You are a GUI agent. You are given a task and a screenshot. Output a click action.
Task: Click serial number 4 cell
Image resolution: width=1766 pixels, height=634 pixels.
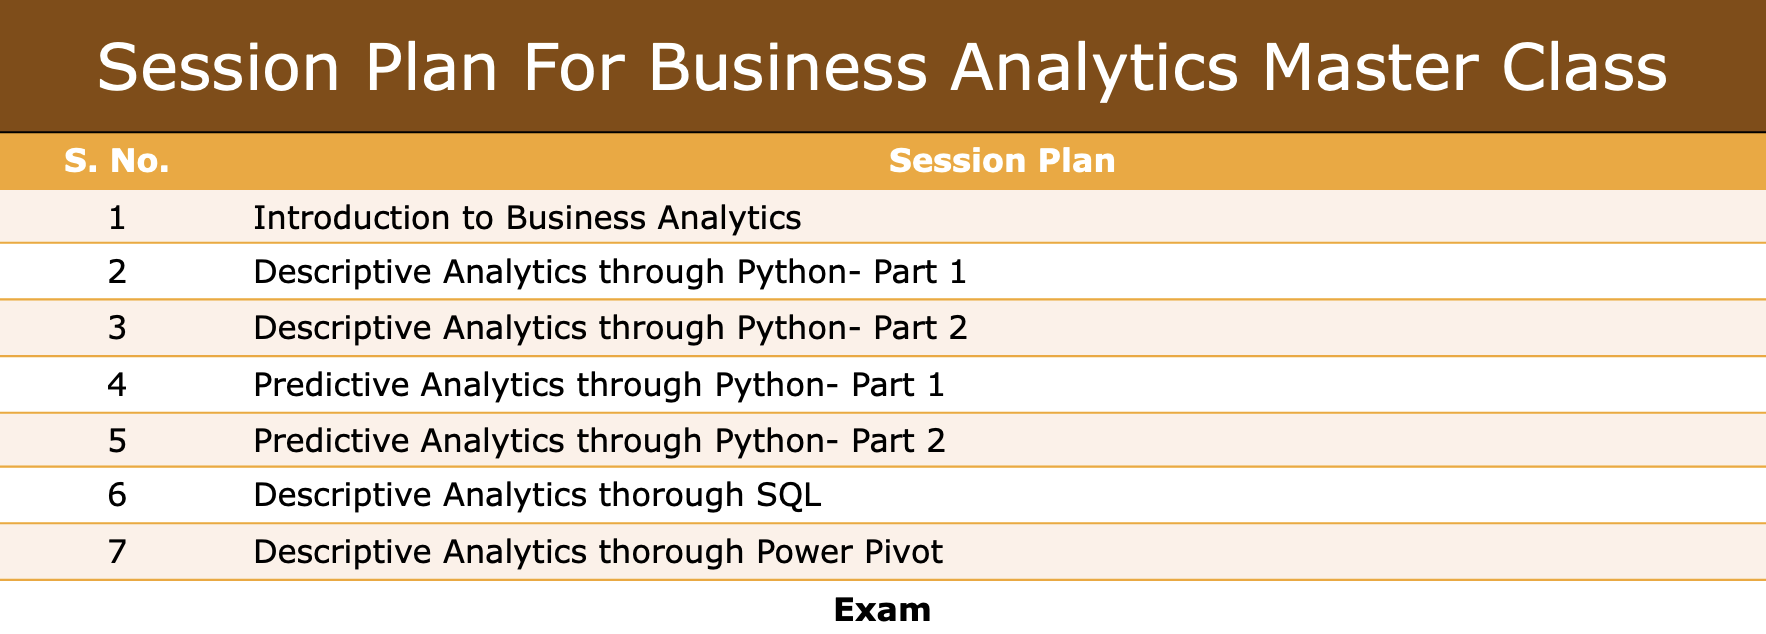point(117,385)
